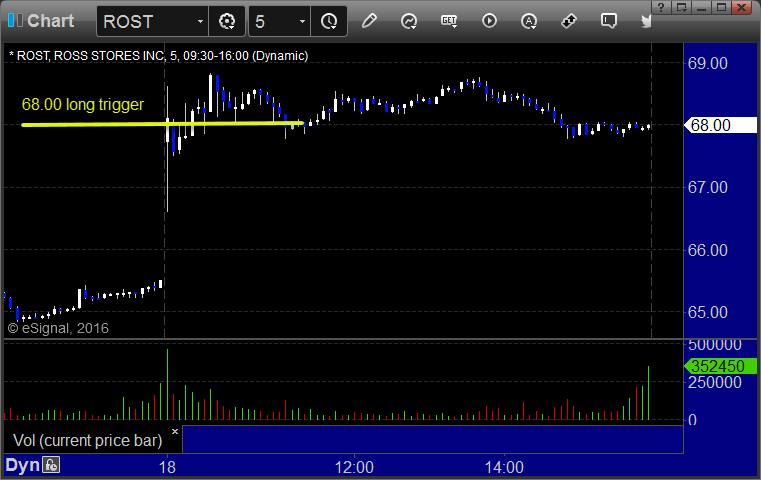Open the GET tools dropdown icon
Image resolution: width=761 pixels, height=480 pixels.
point(449,21)
